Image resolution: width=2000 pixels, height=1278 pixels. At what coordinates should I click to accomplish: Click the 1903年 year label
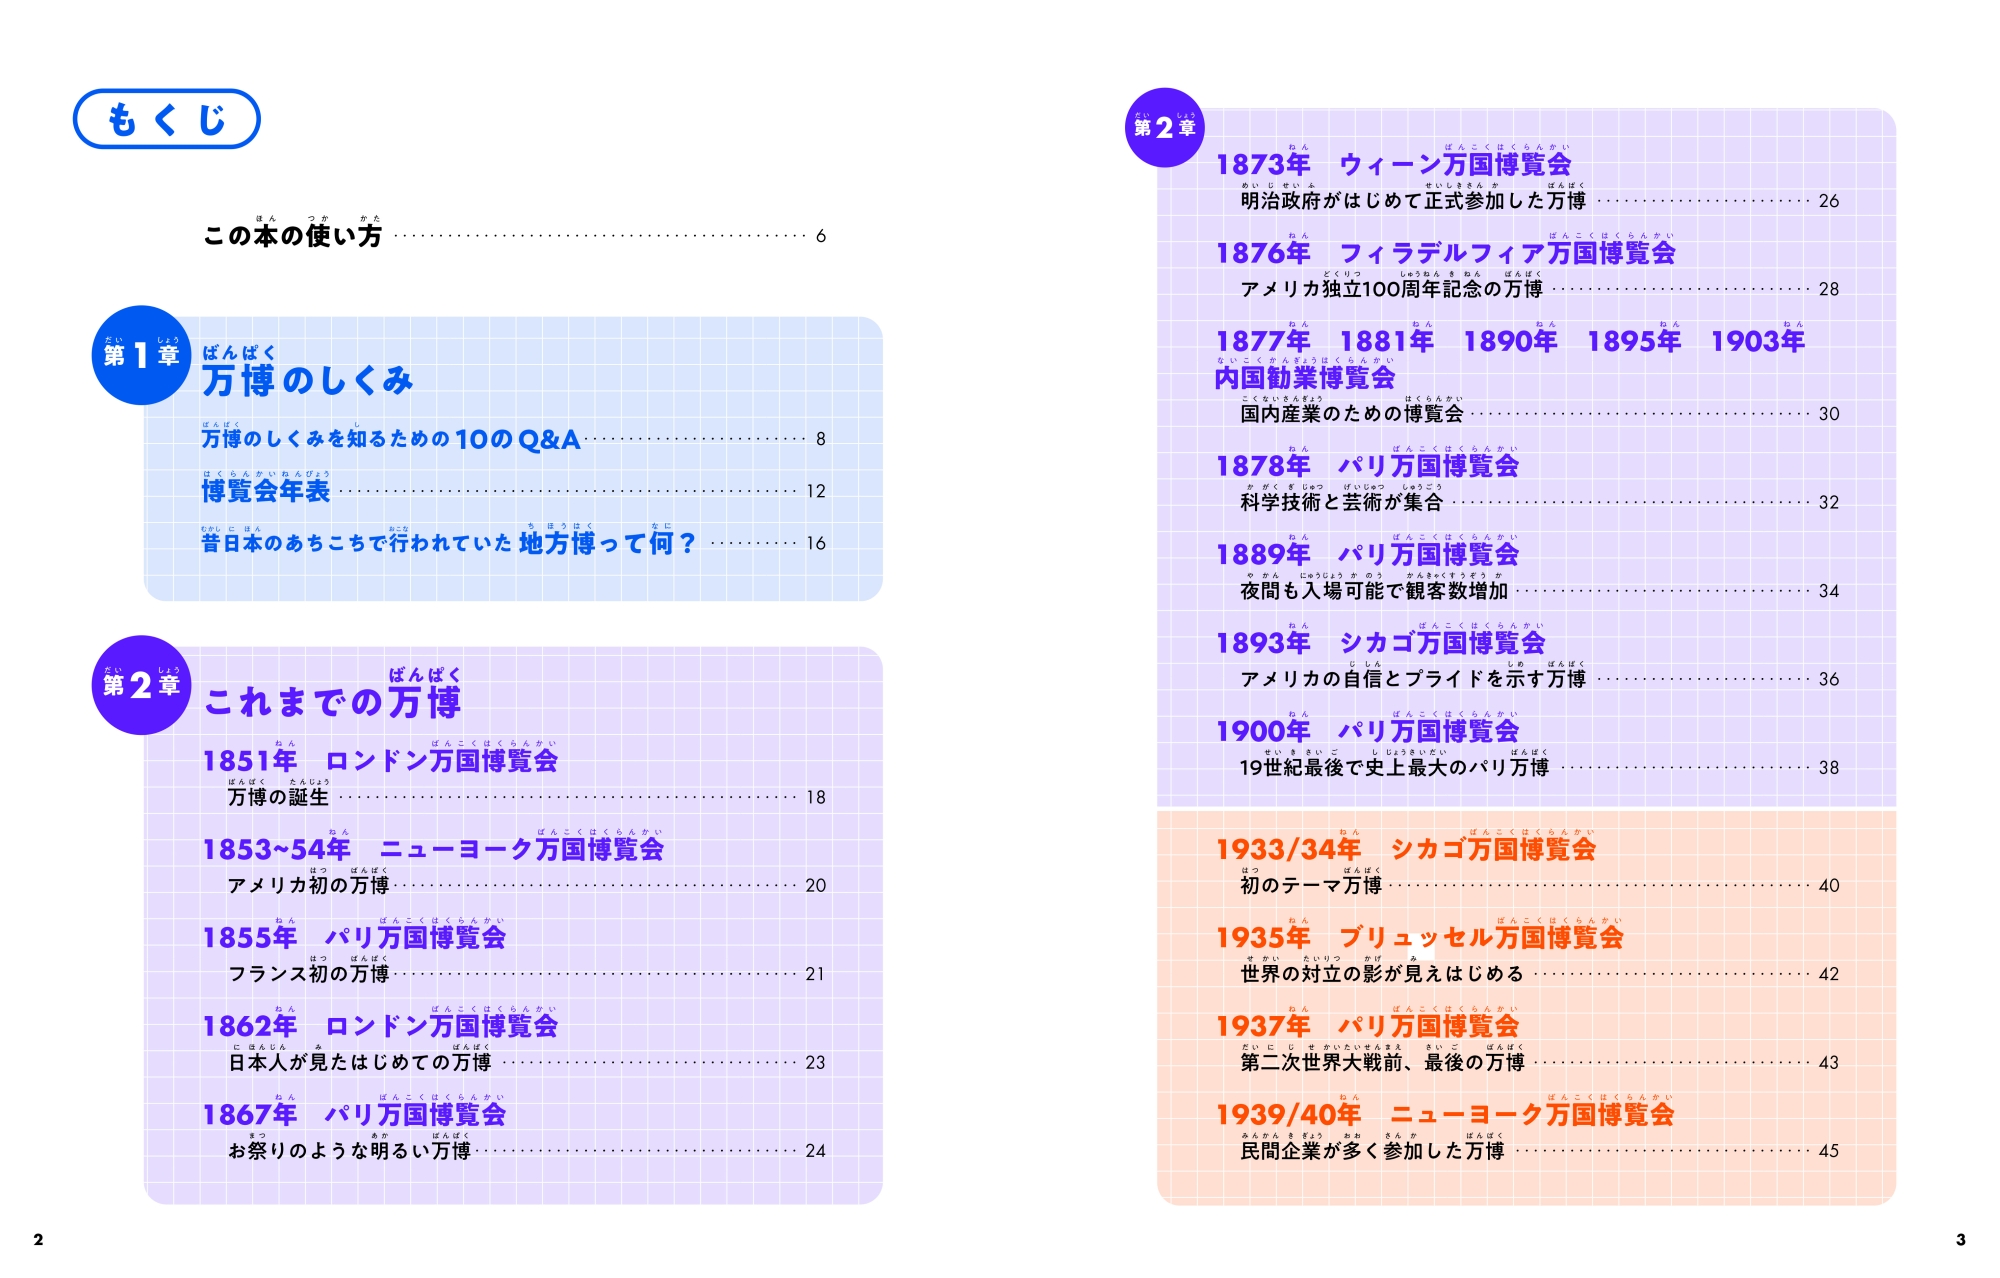tap(1757, 341)
